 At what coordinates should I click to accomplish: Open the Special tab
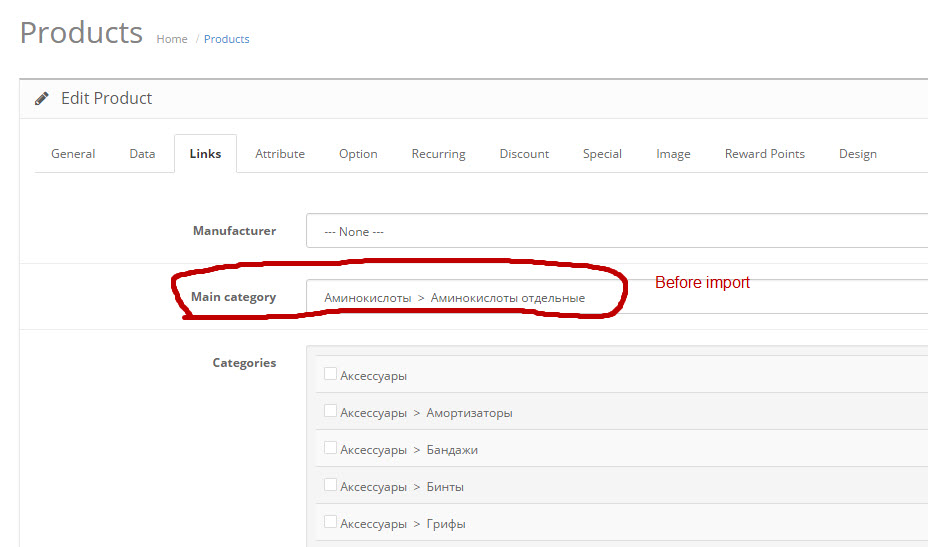602,154
